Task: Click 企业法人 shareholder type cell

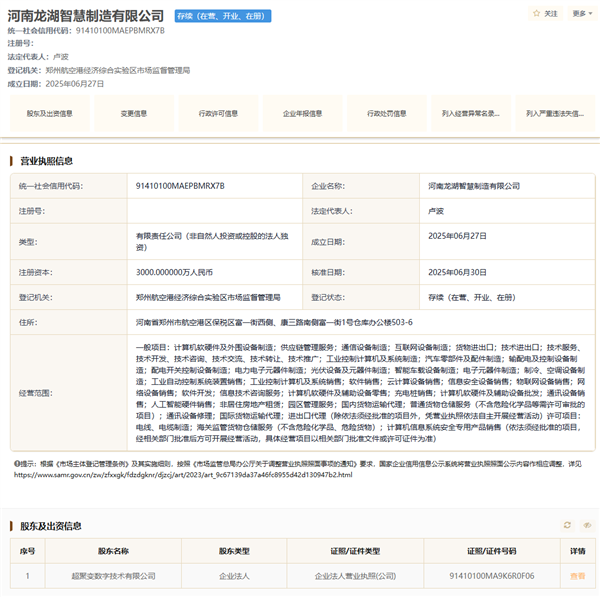Action: pyautogui.click(x=234, y=576)
